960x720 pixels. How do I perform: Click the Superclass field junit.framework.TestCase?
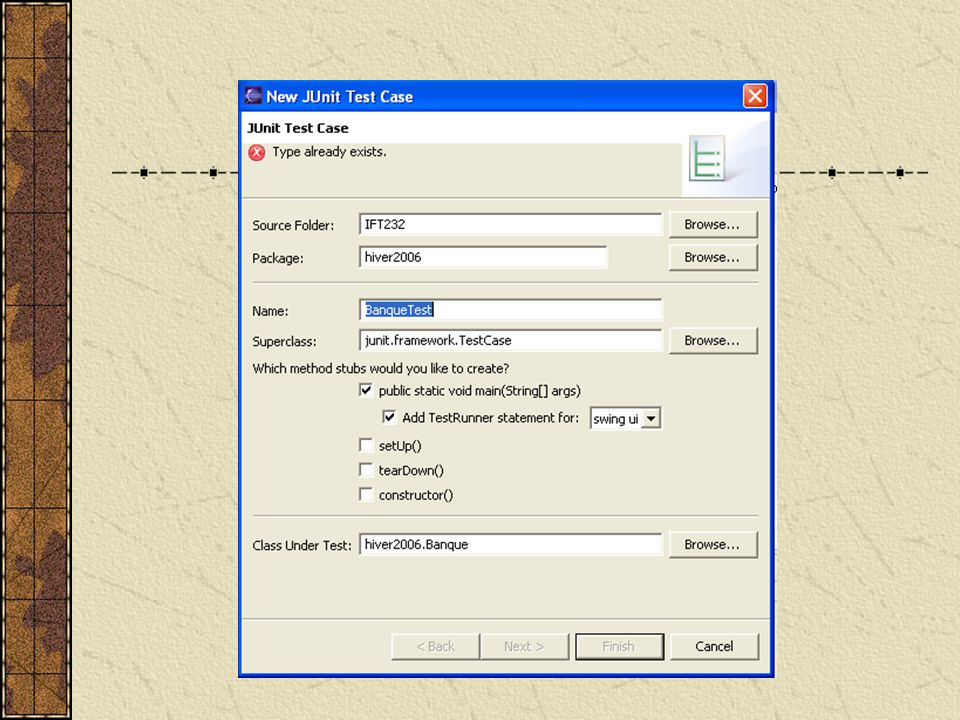511,340
